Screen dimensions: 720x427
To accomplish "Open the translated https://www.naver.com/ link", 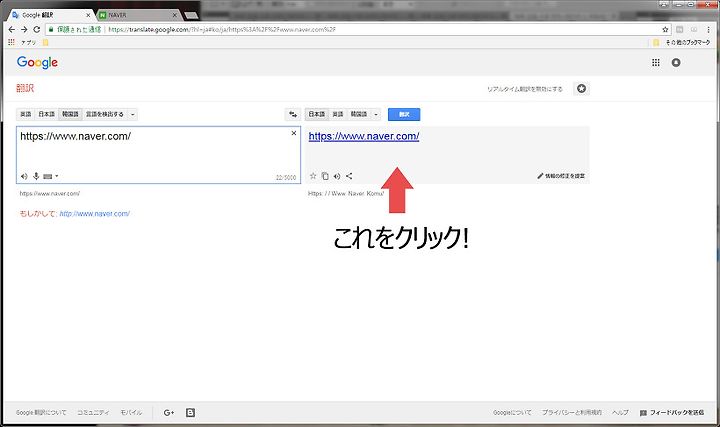I will pos(364,136).
